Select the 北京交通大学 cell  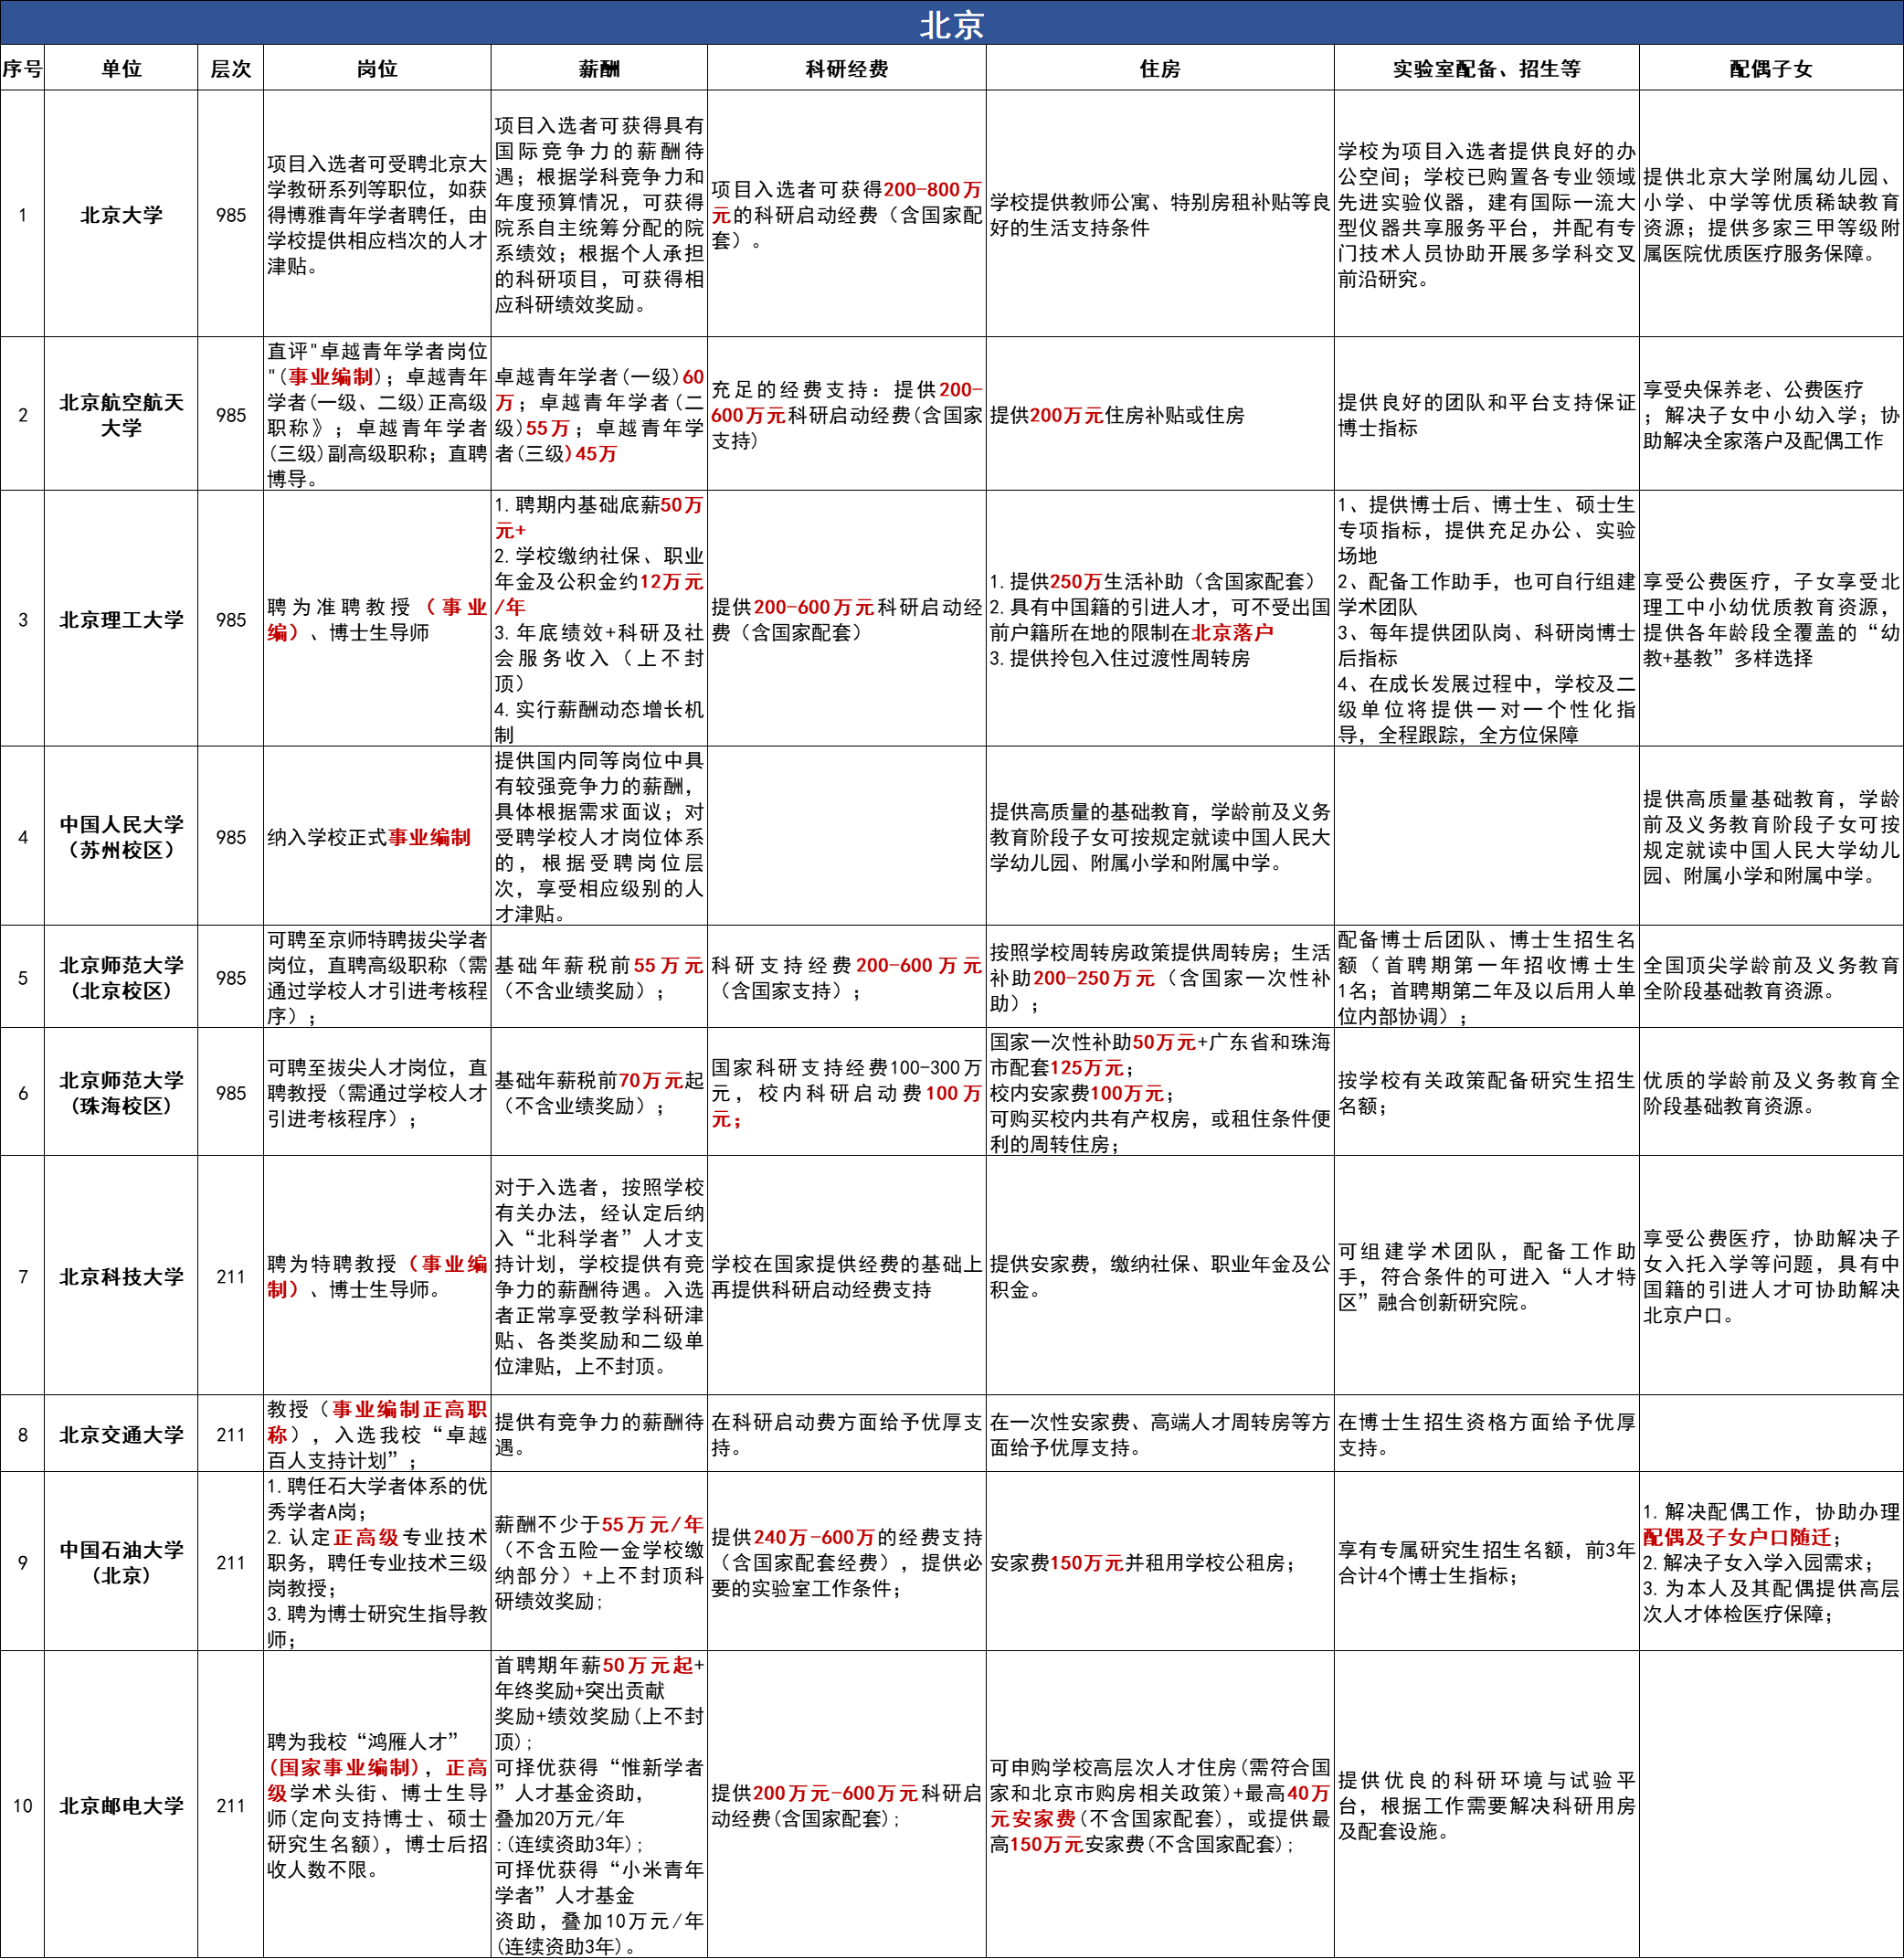tap(121, 1434)
